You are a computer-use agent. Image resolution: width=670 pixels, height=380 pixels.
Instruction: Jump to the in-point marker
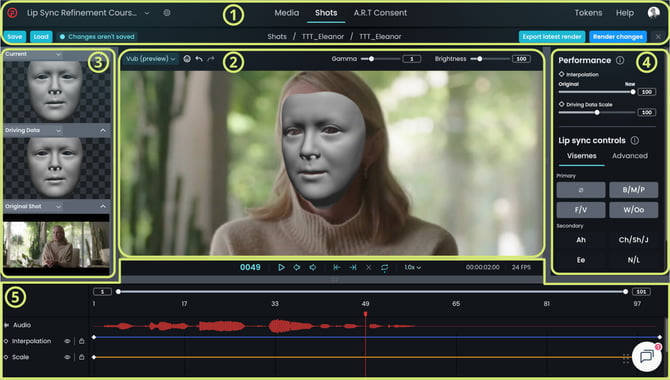tap(337, 267)
